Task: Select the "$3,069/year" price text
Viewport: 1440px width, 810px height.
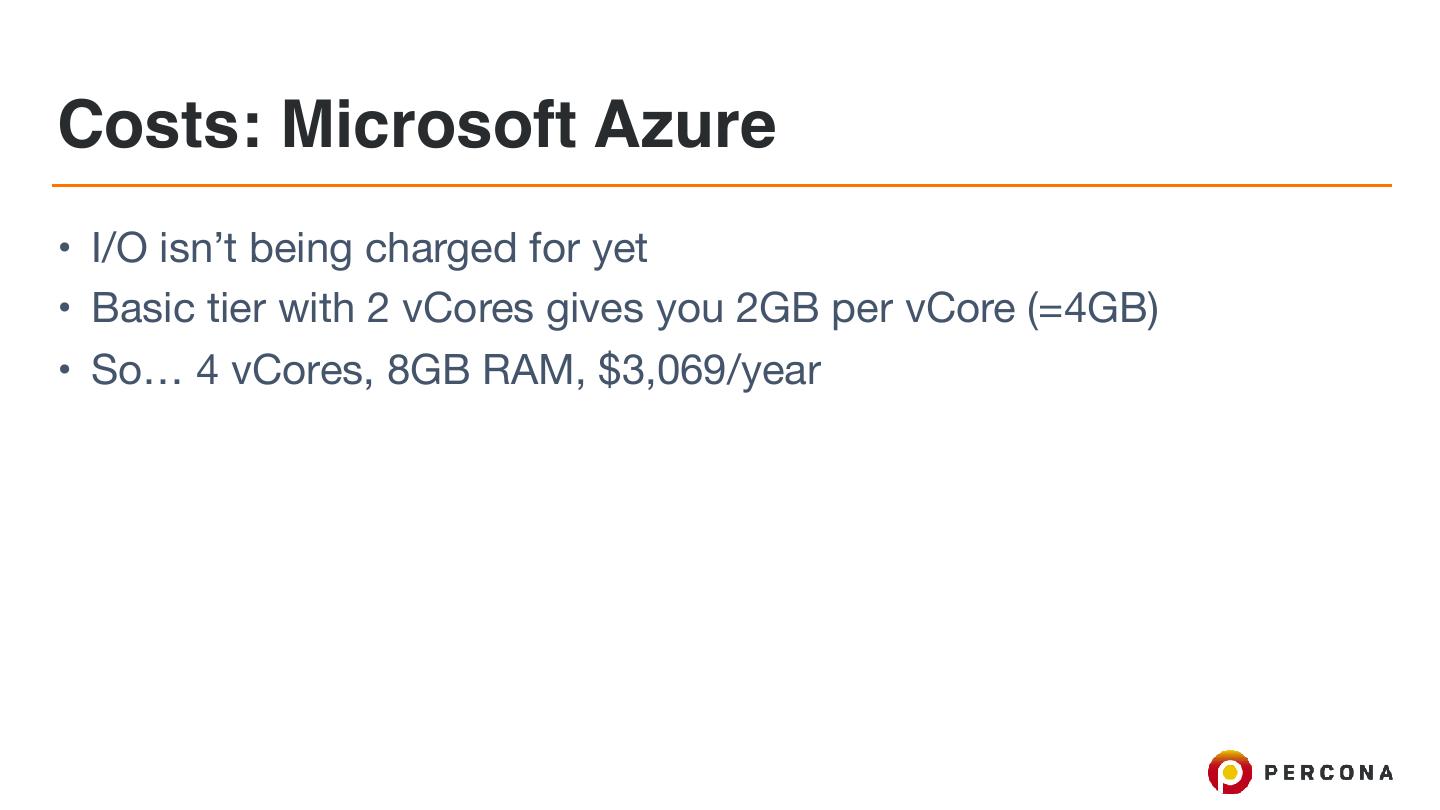Action: [x=708, y=370]
